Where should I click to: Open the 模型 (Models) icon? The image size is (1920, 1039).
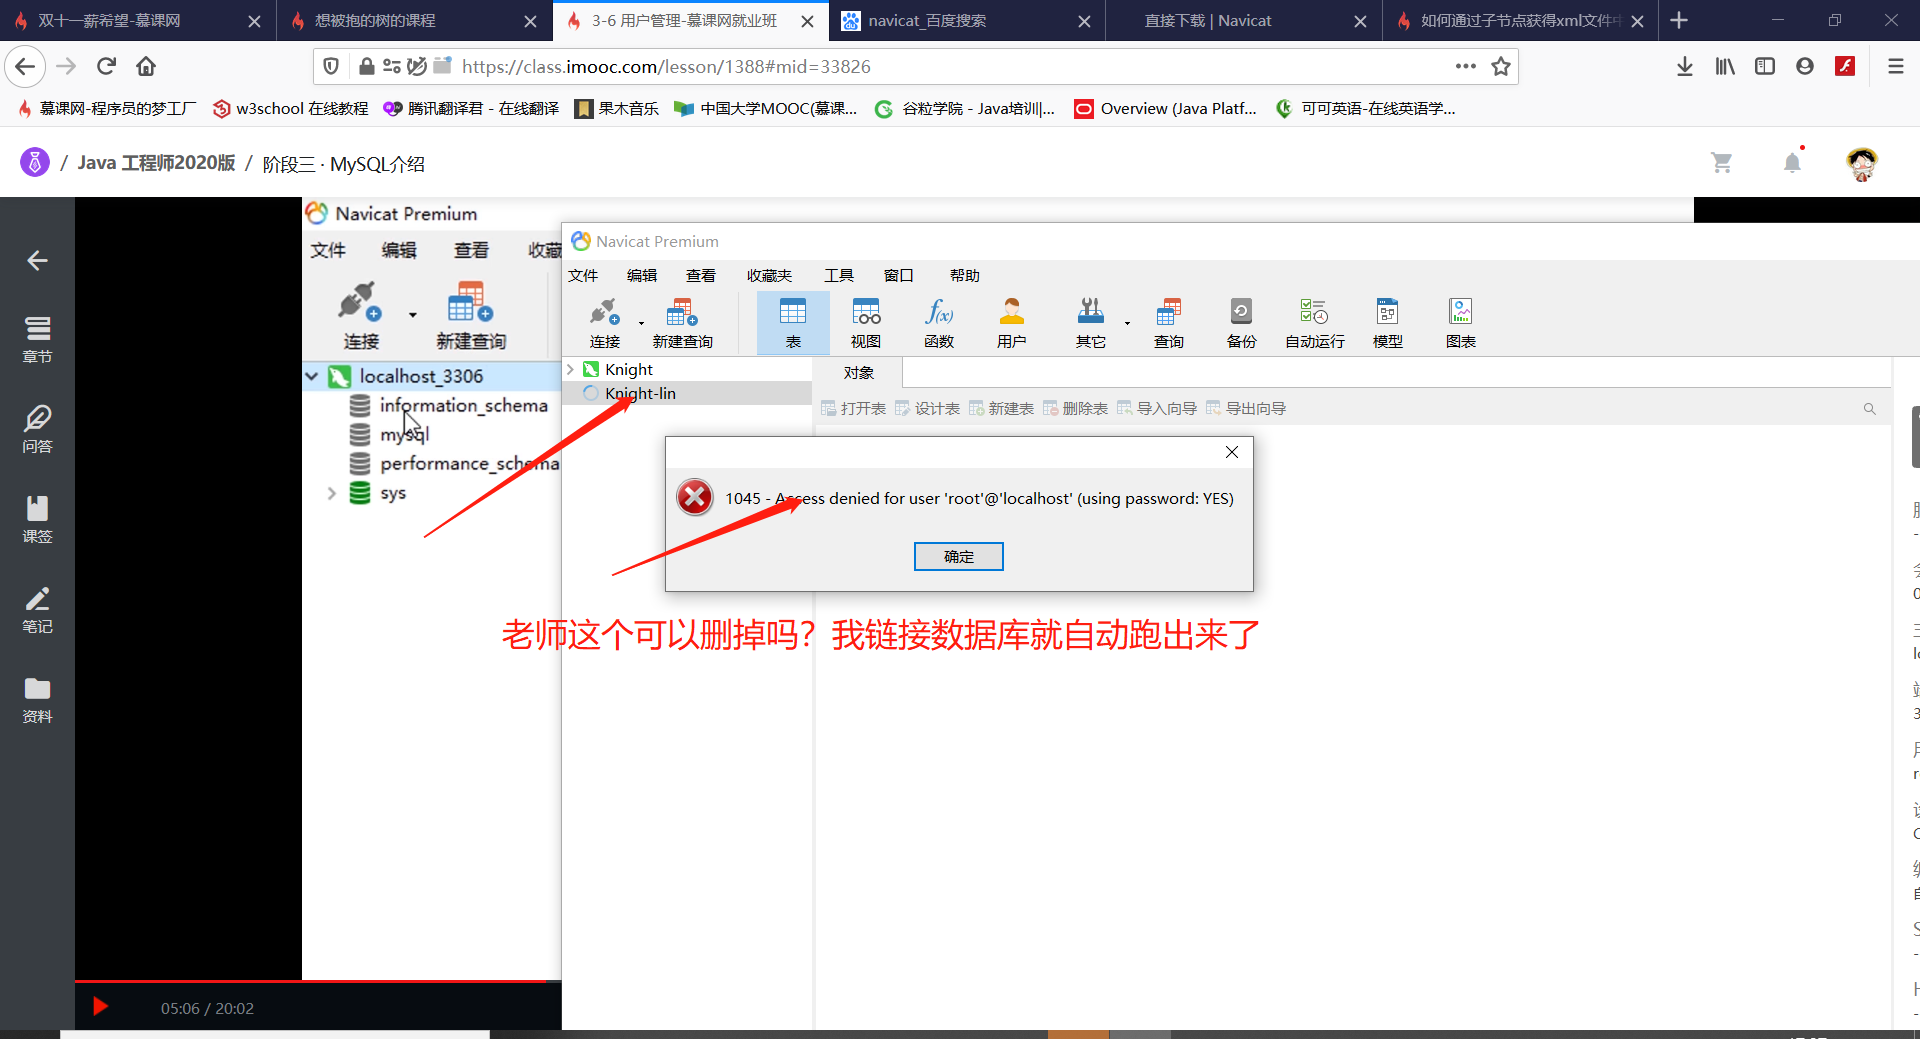(x=1387, y=320)
